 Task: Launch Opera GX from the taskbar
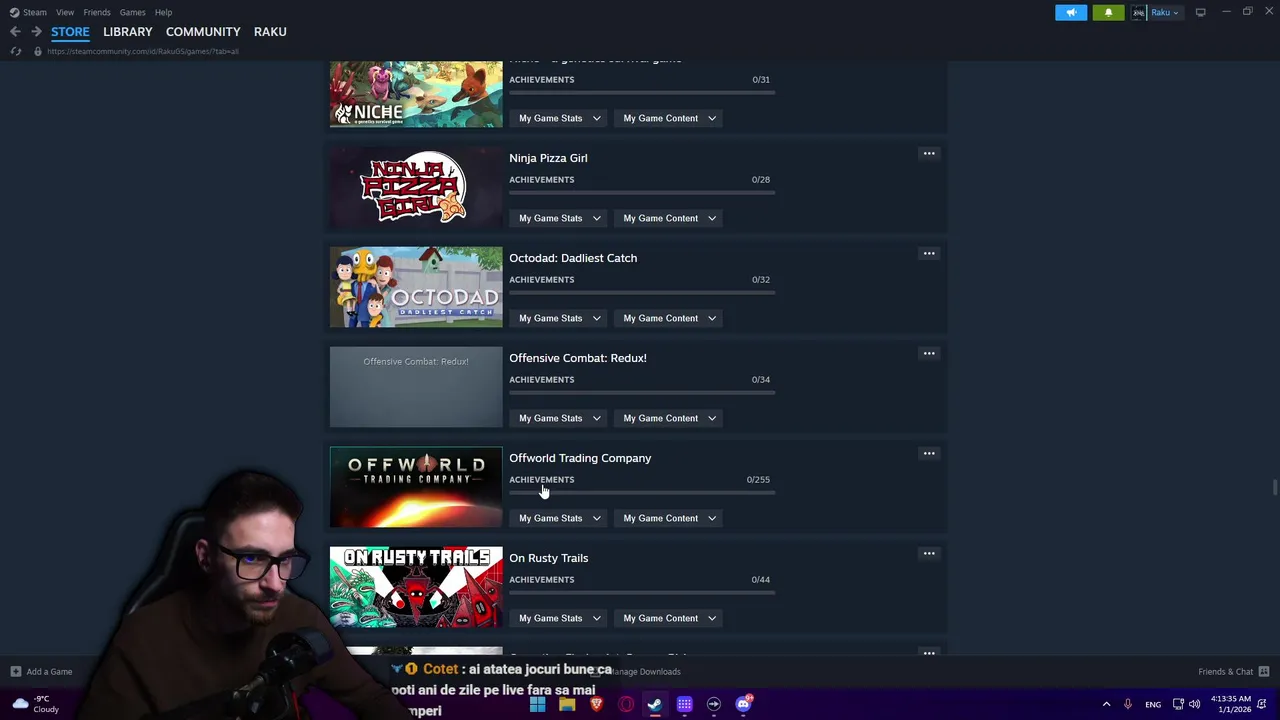[626, 704]
